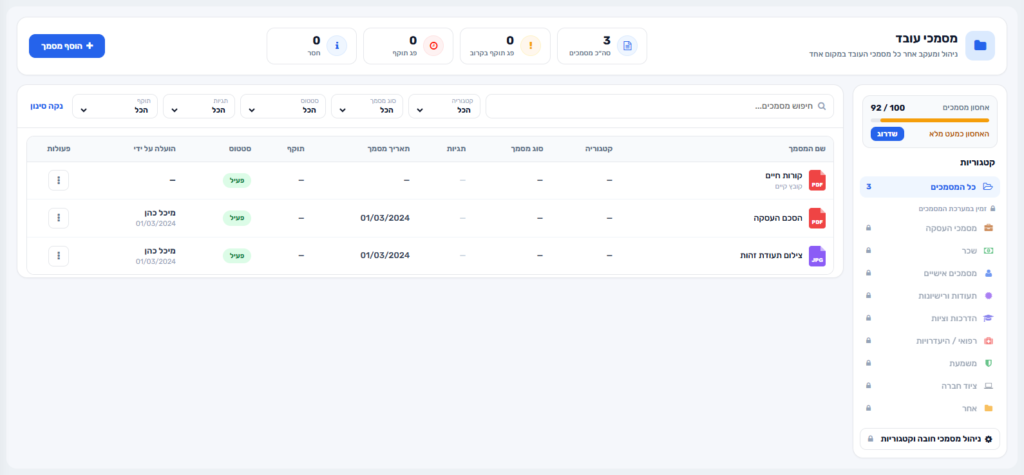
Task: Click the פעיל status badge for קורות חיים
Action: coord(237,180)
